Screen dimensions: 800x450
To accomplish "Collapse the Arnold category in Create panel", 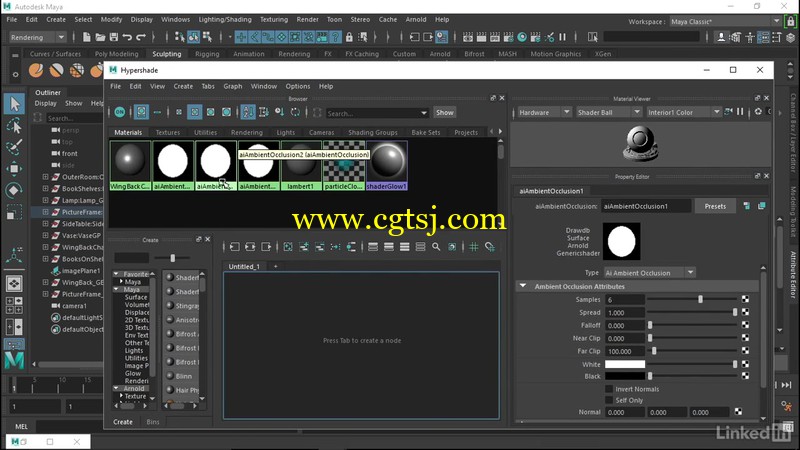I will [x=116, y=388].
